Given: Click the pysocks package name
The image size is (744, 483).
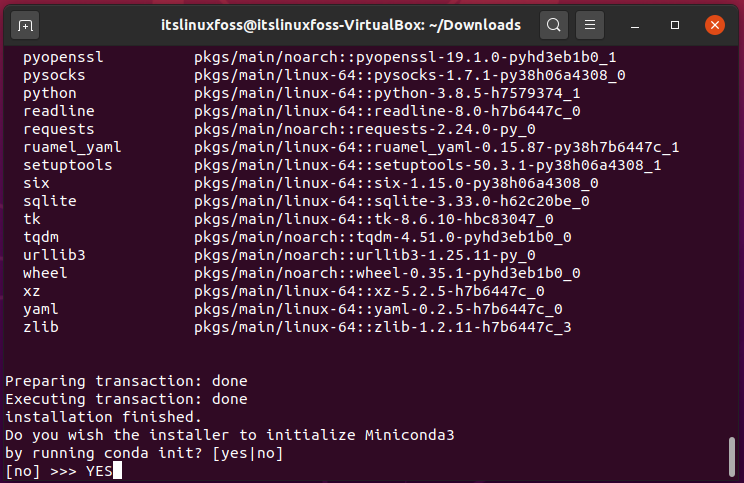Looking at the screenshot, I should pyautogui.click(x=54, y=75).
